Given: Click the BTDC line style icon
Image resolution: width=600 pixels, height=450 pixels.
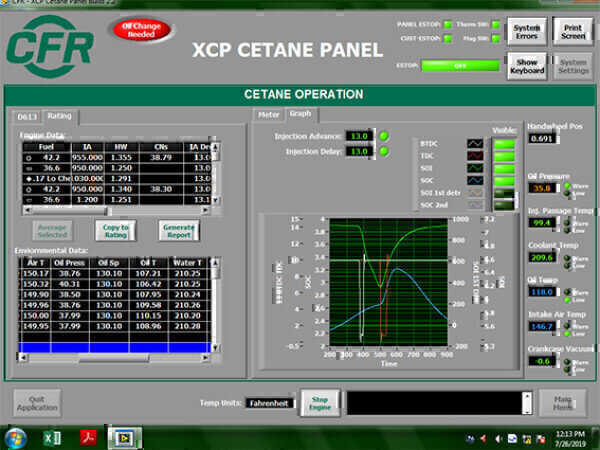Looking at the screenshot, I should tap(475, 143).
